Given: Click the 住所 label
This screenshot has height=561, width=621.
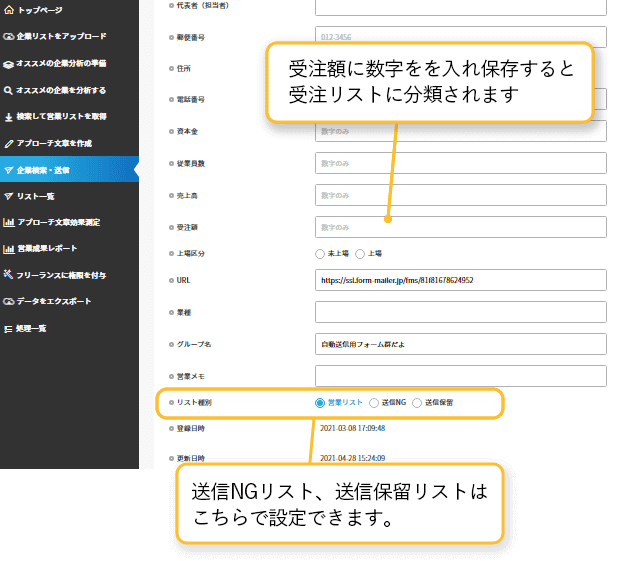Looking at the screenshot, I should [x=183, y=69].
